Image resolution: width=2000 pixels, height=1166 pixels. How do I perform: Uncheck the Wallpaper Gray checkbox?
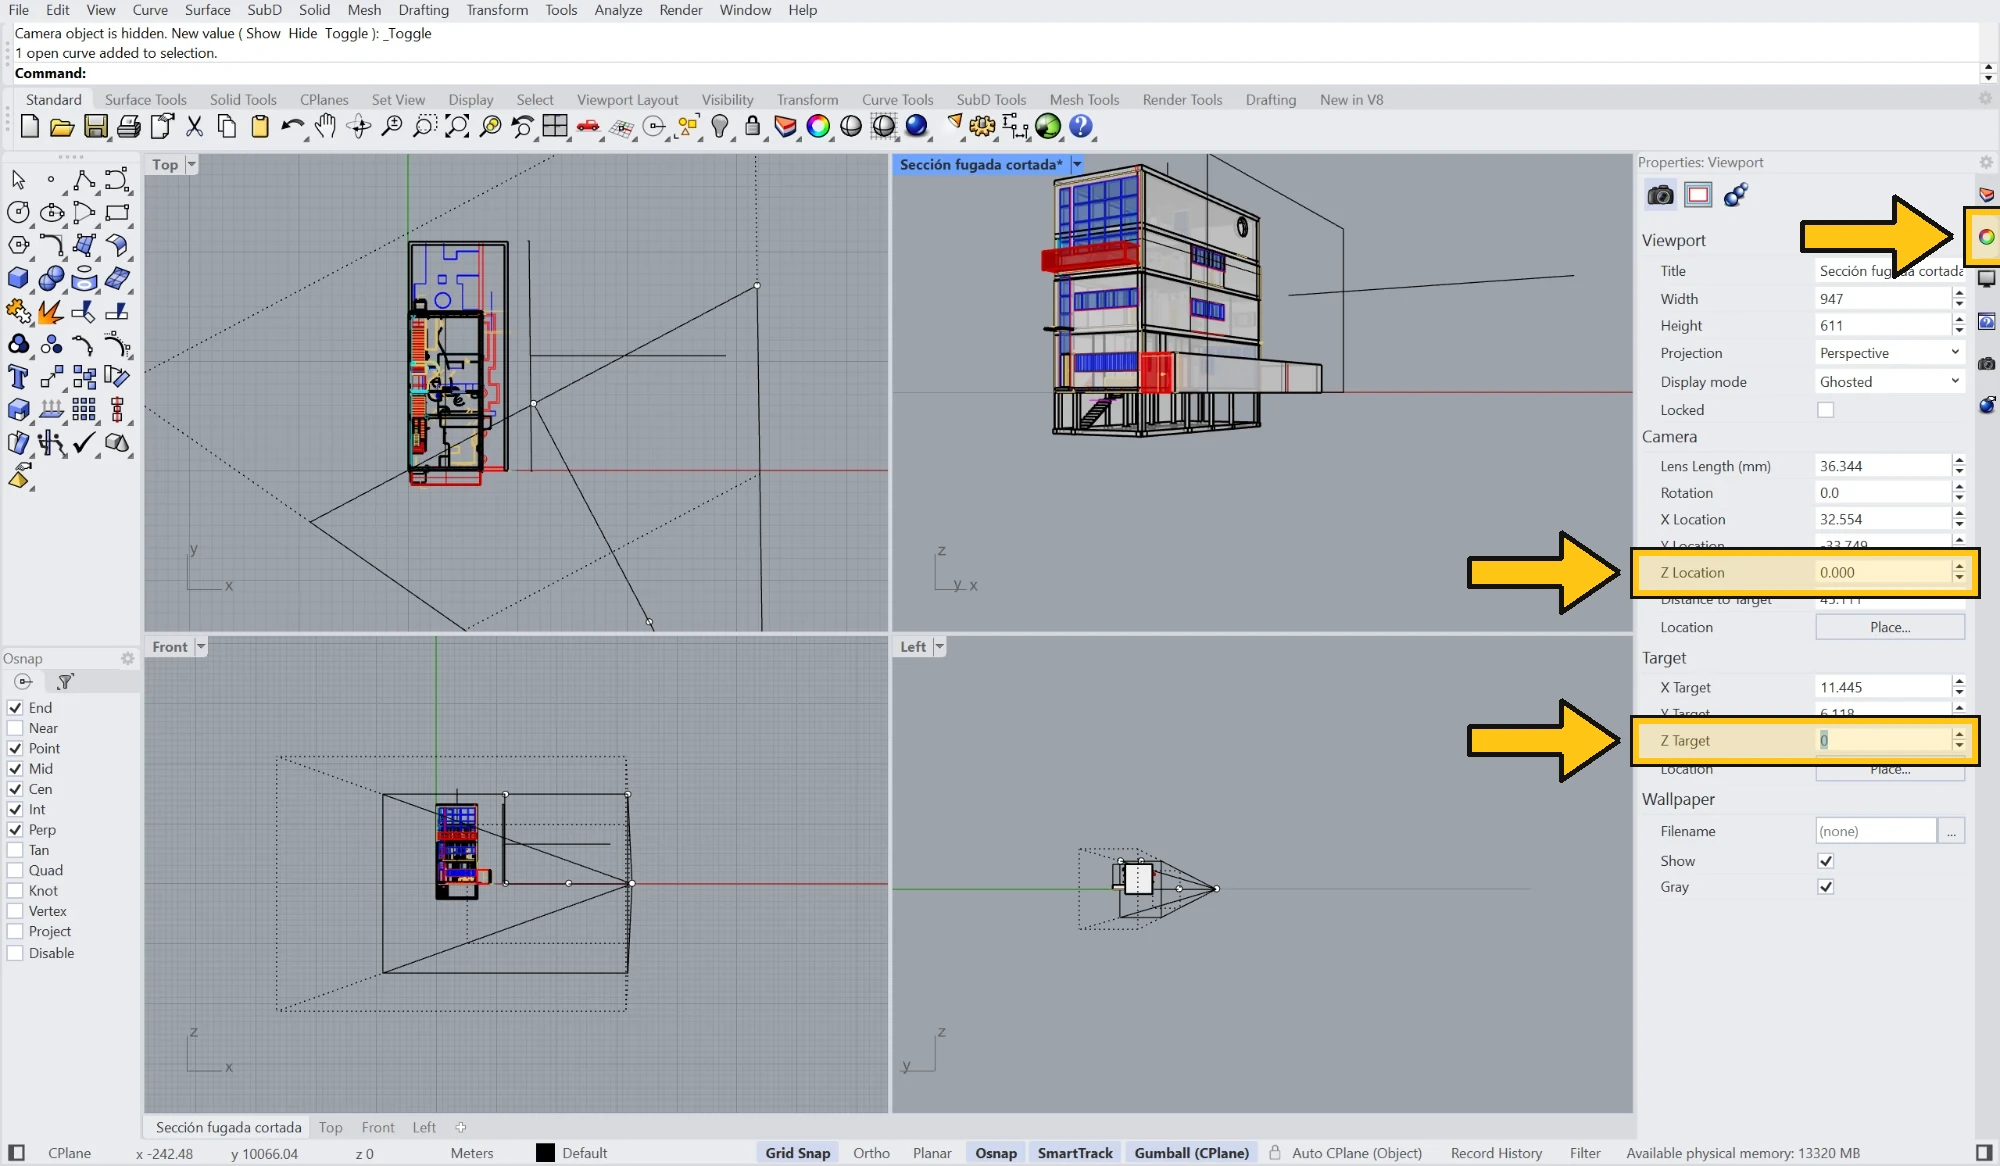(1826, 887)
